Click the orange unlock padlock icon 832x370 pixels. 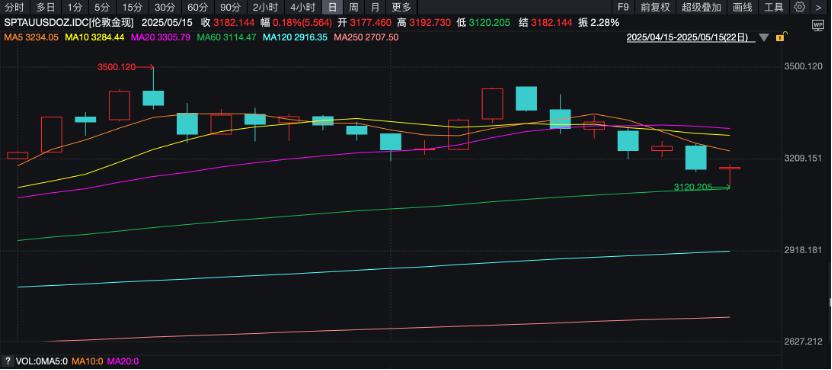[781, 37]
